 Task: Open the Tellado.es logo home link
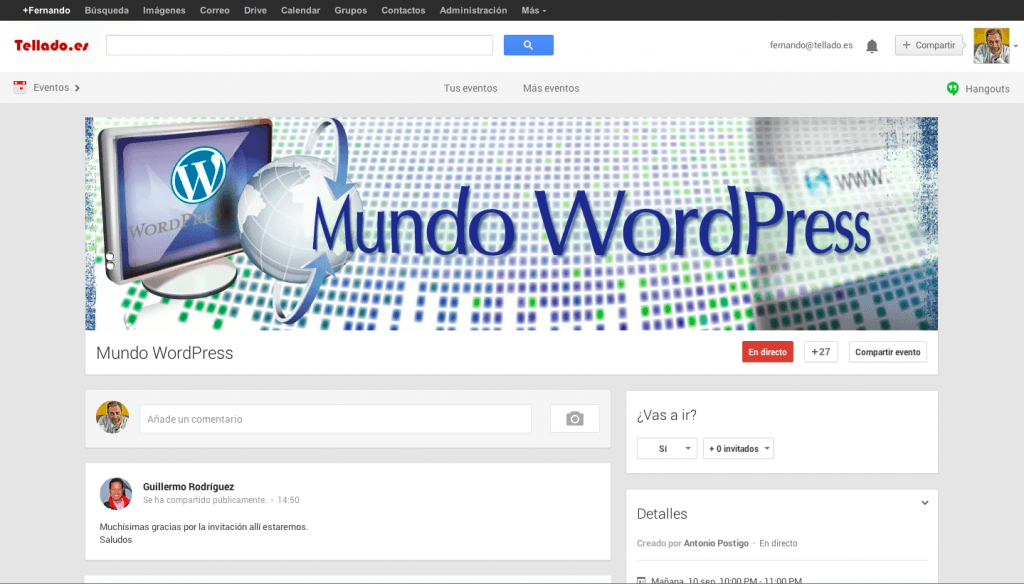coord(52,45)
